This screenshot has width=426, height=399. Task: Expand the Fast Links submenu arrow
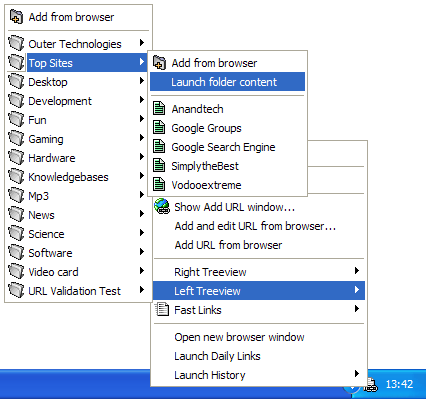tap(357, 308)
